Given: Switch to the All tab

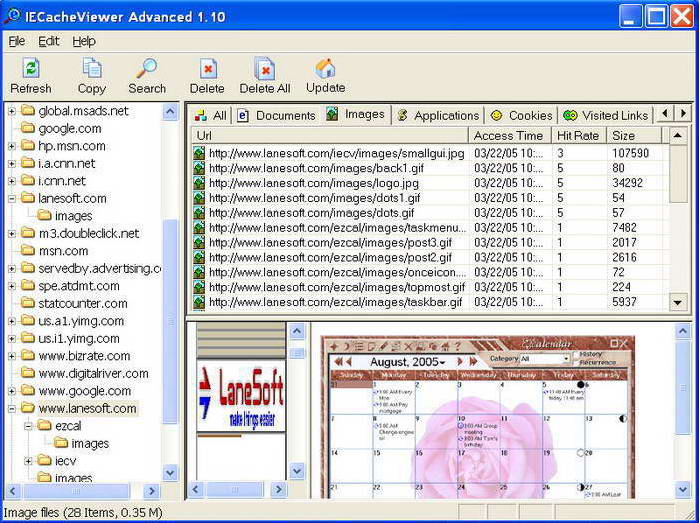Looking at the screenshot, I should point(211,116).
